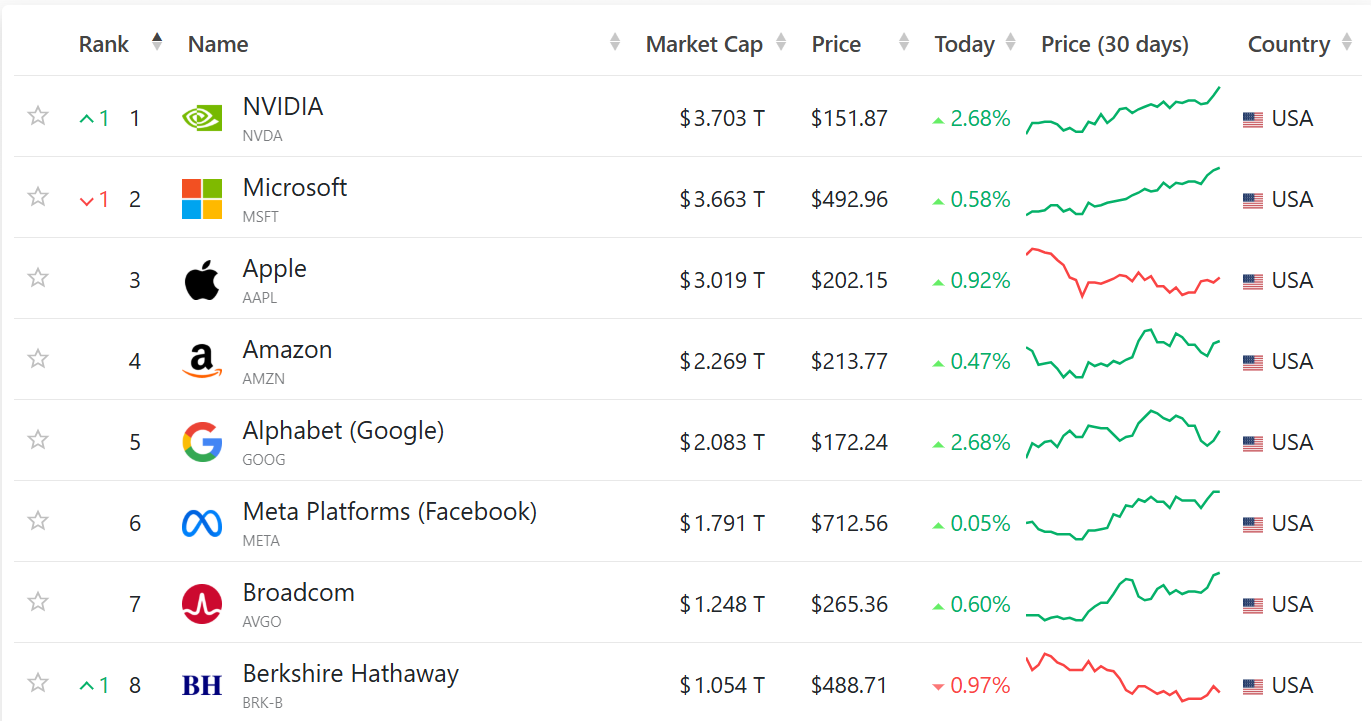Viewport: 1371px width, 721px height.
Task: Sort the table by Rank arrows
Action: coord(157,43)
